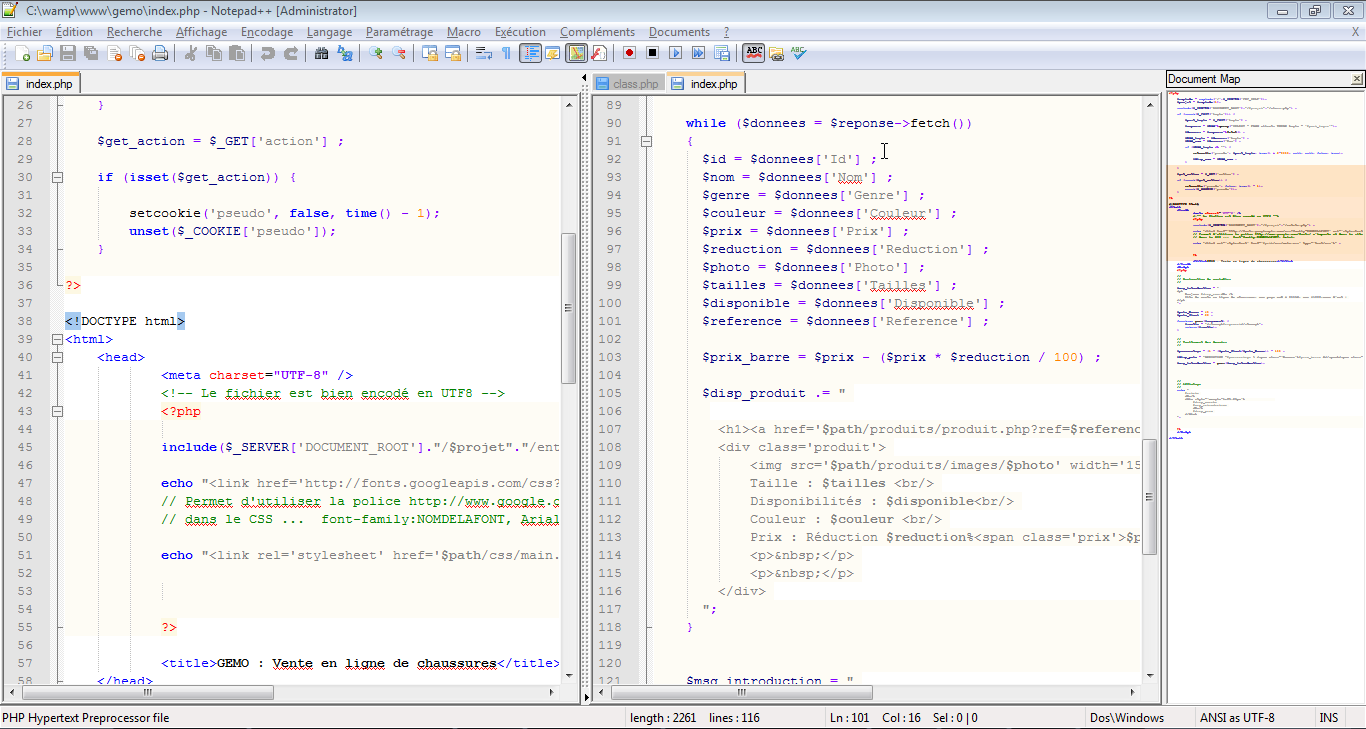Click the Zoom in toolbar icon
The height and width of the screenshot is (729, 1366).
coord(376,53)
